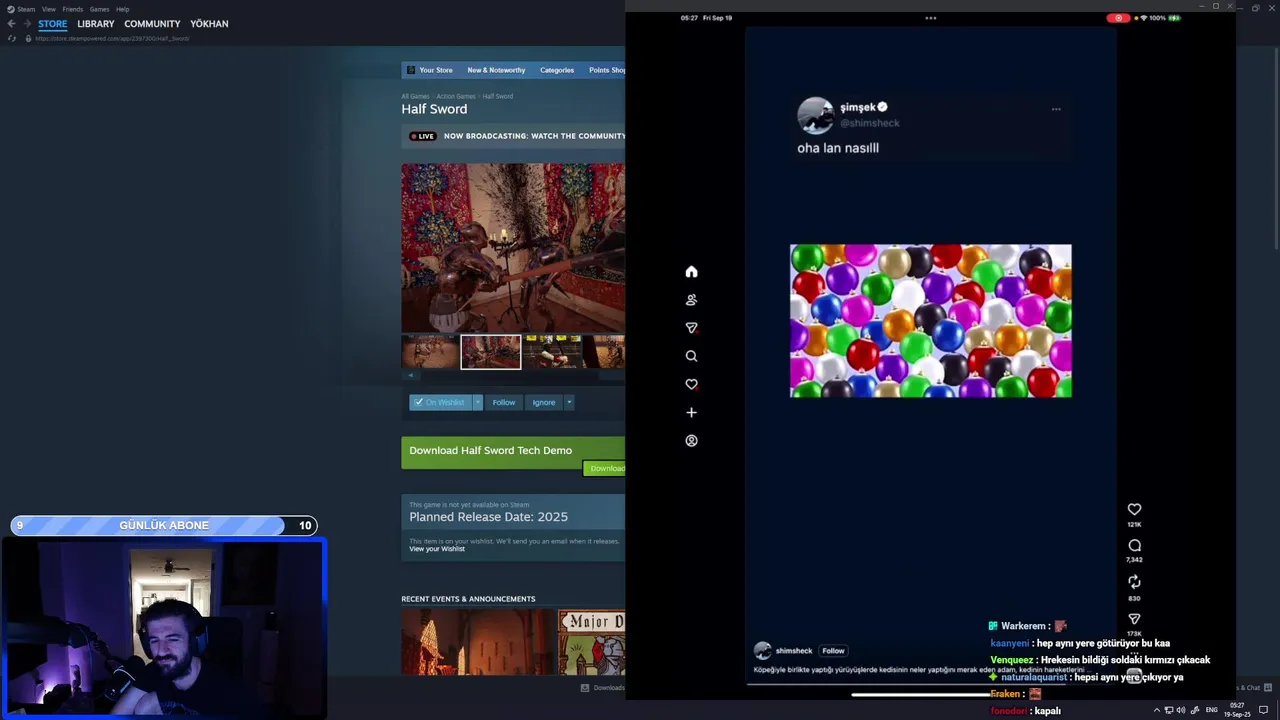The image size is (1280, 720).
Task: Open Categories in store nav
Action: tap(557, 70)
